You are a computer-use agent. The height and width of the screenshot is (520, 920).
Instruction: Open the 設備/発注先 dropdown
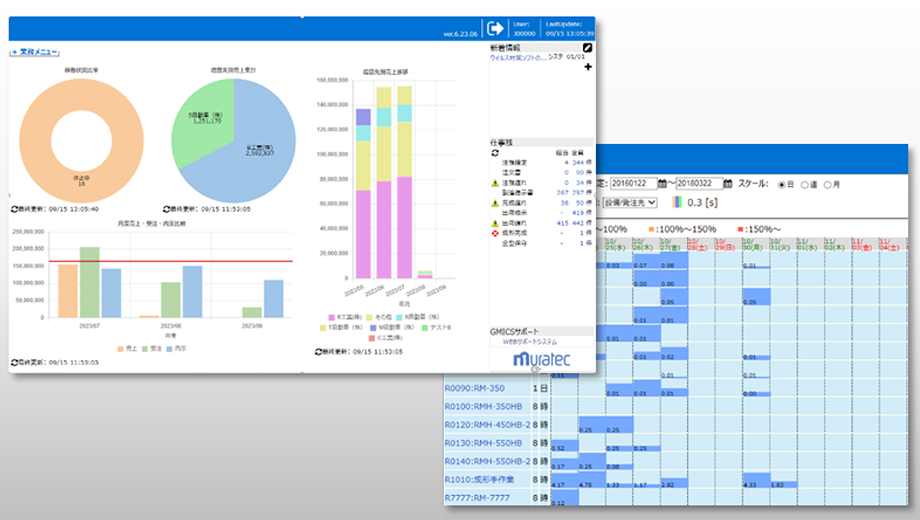tap(628, 202)
